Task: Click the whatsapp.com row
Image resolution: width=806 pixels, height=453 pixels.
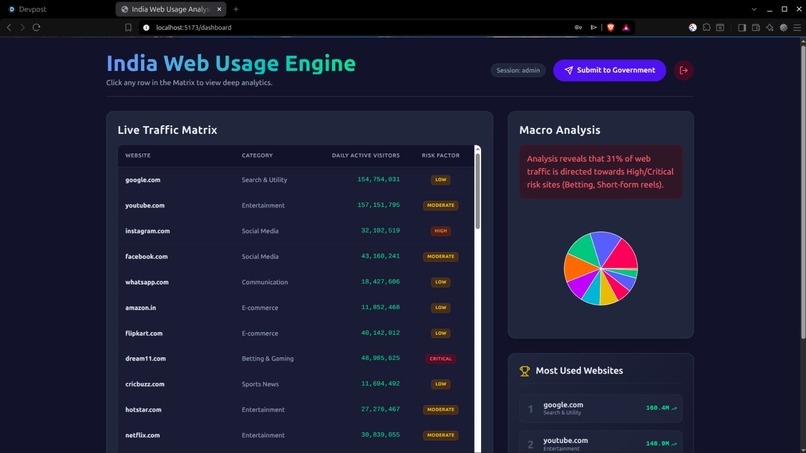Action: point(296,282)
